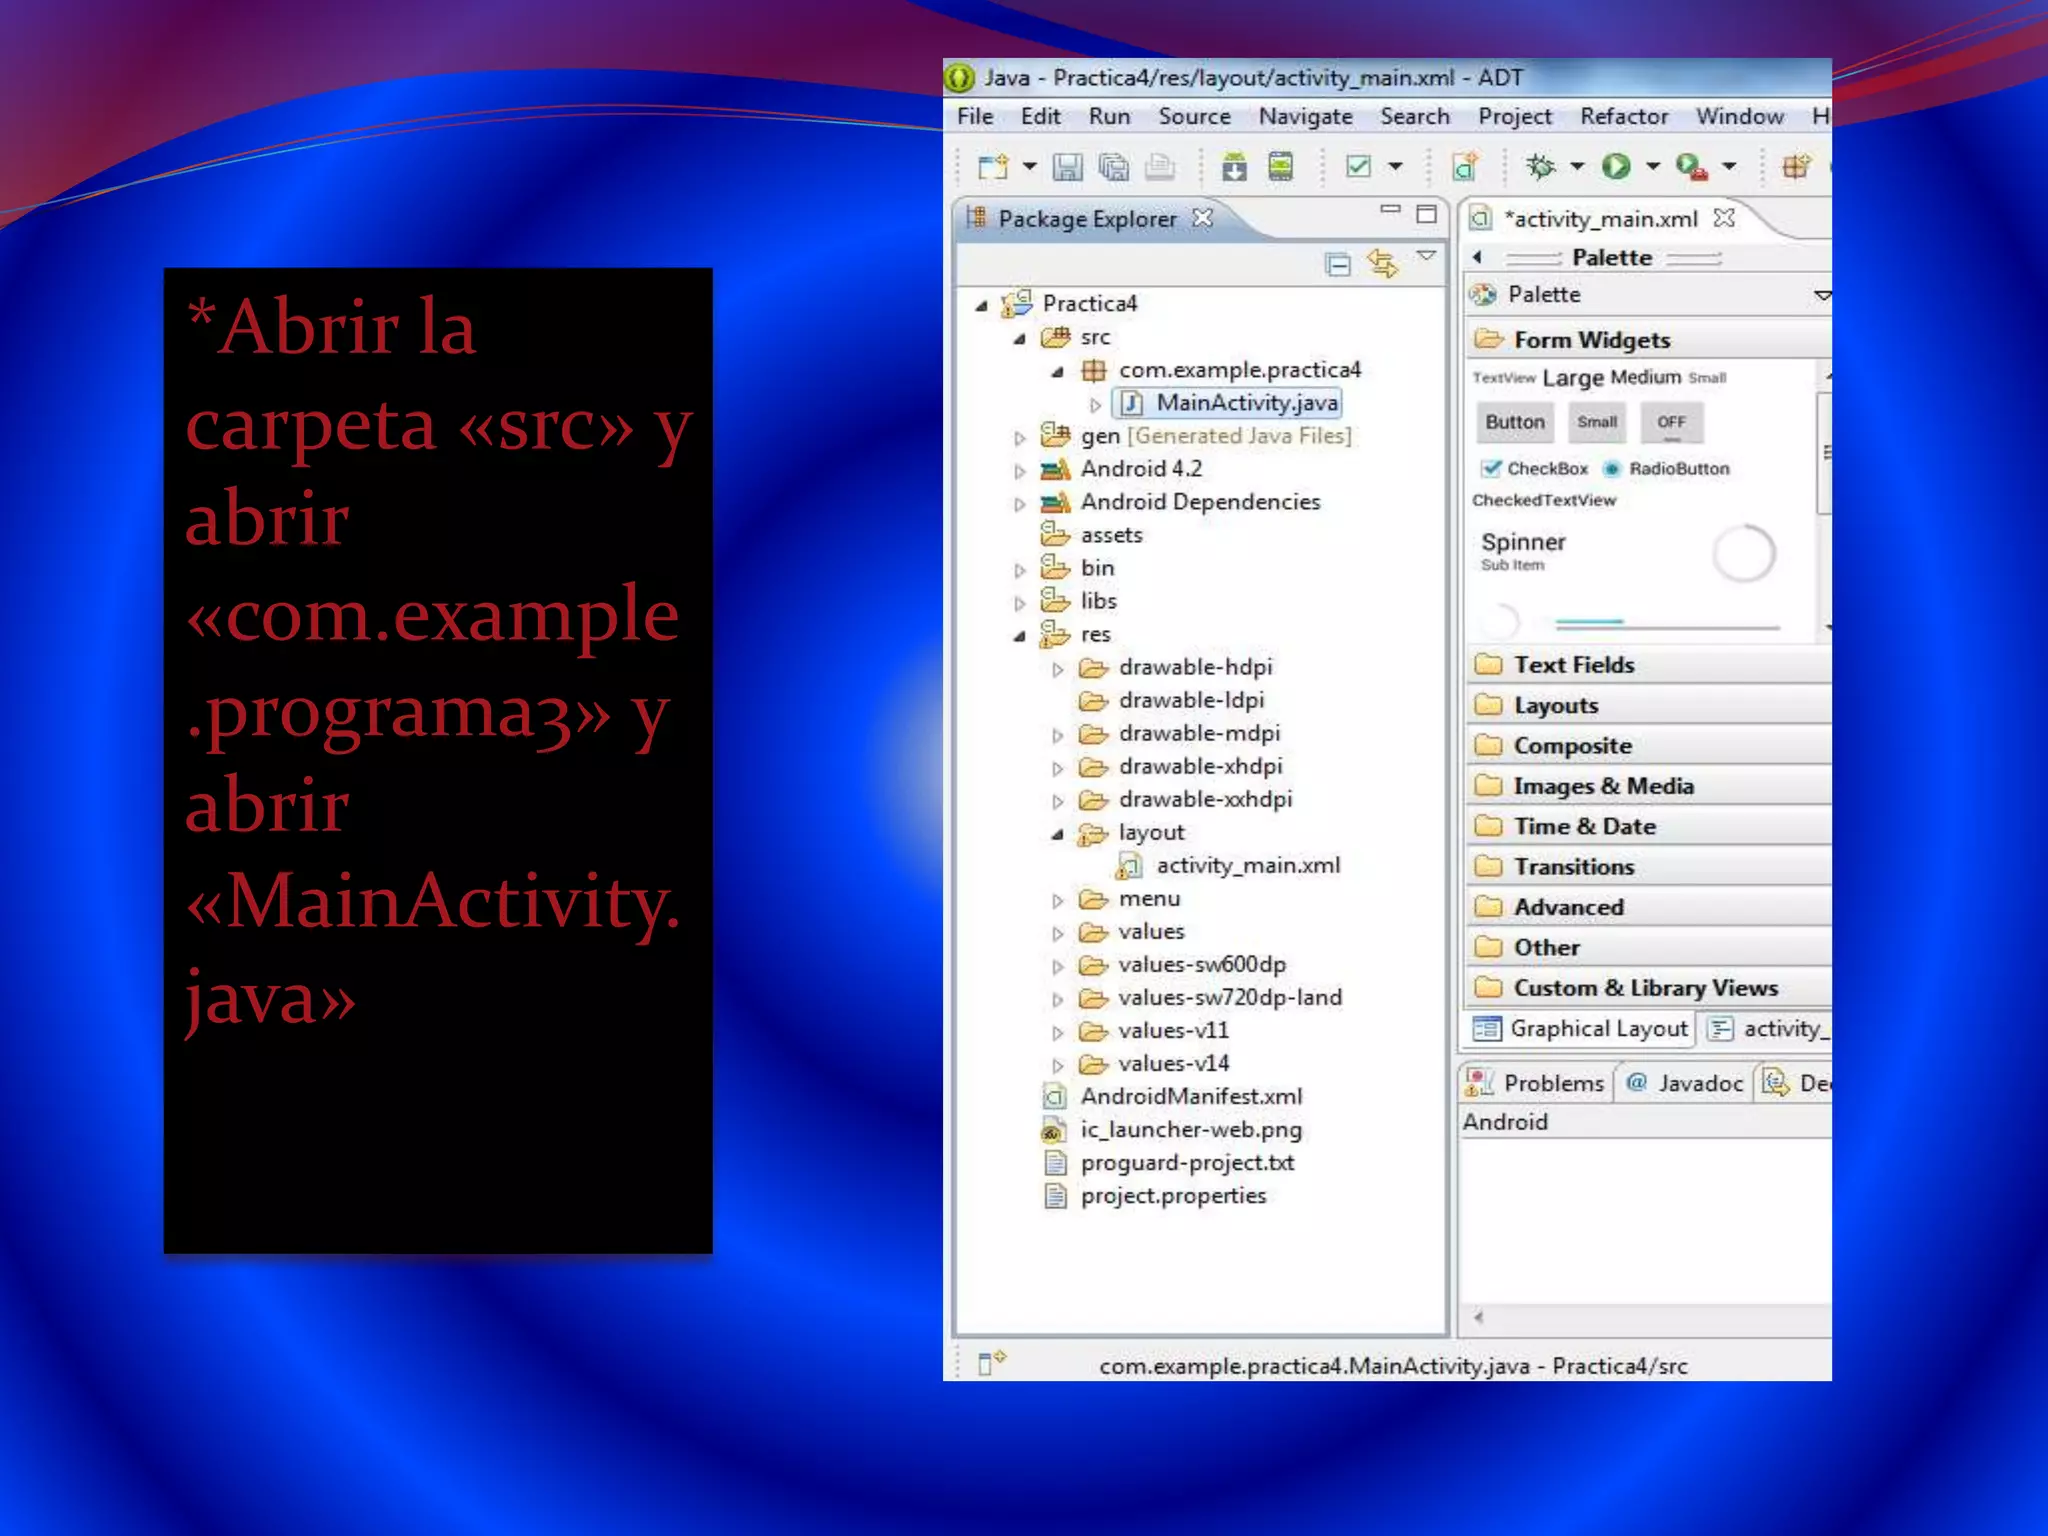Click the New wizard toolbar icon
The width and height of the screenshot is (2048, 1536).
pyautogui.click(x=993, y=167)
